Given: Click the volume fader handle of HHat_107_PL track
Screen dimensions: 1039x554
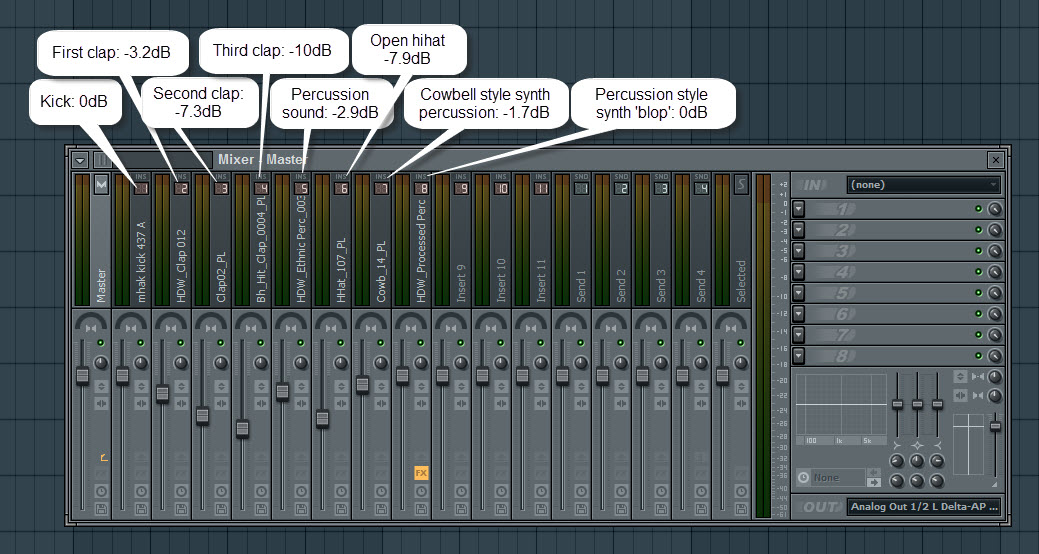Looking at the screenshot, I should [x=322, y=419].
